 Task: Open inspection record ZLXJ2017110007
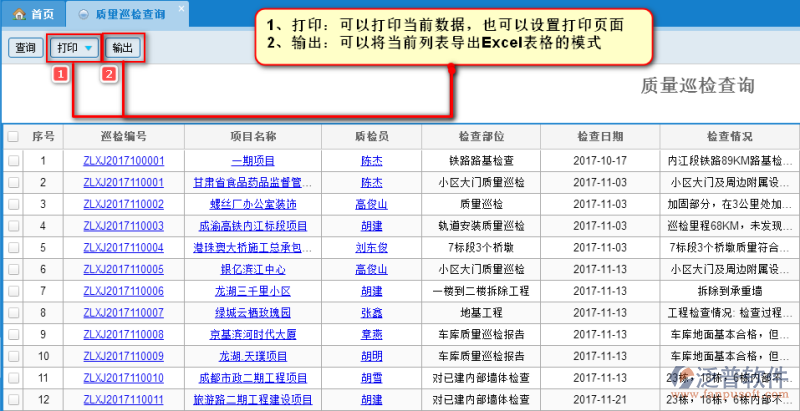pos(123,313)
